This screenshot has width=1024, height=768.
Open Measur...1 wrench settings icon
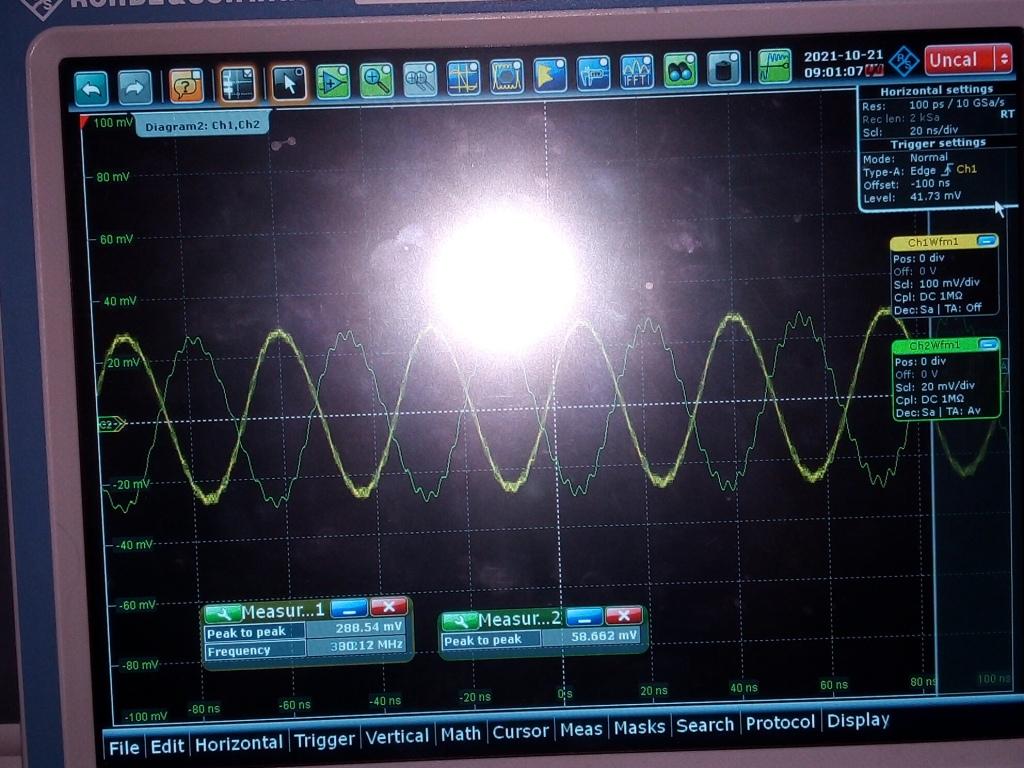(x=222, y=613)
